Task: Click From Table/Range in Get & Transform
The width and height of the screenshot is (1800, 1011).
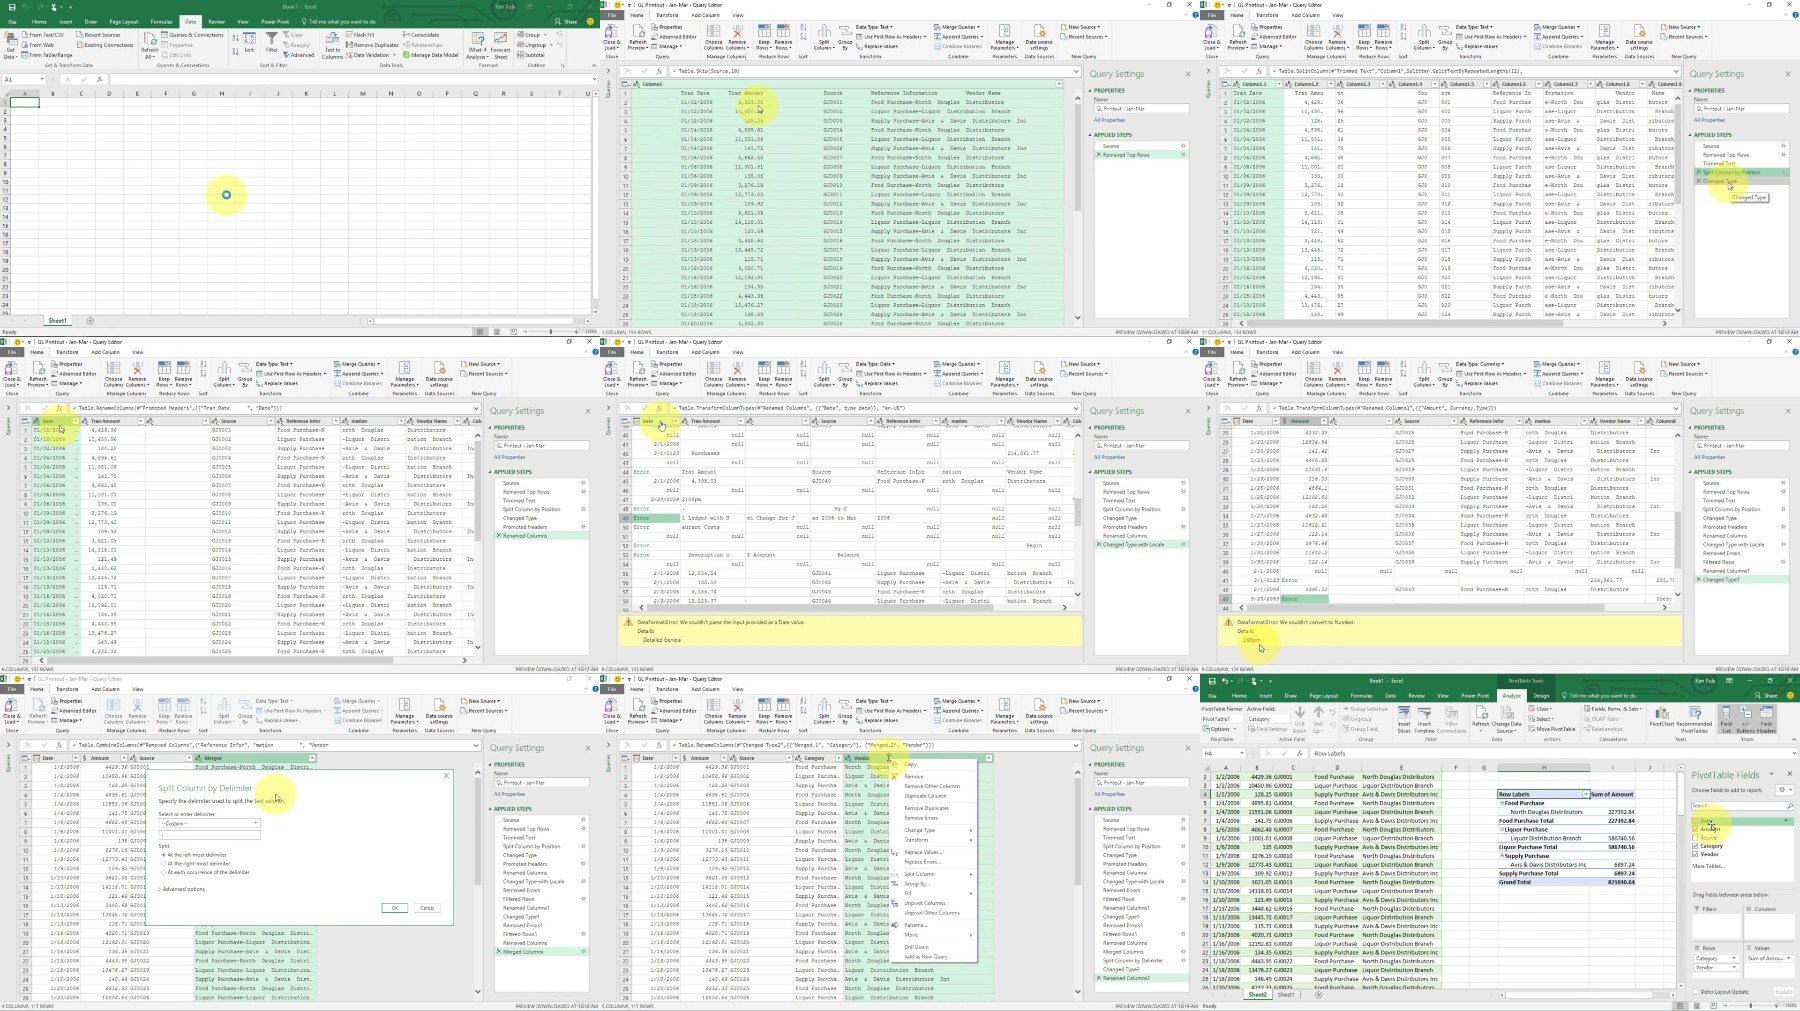Action: pos(47,55)
